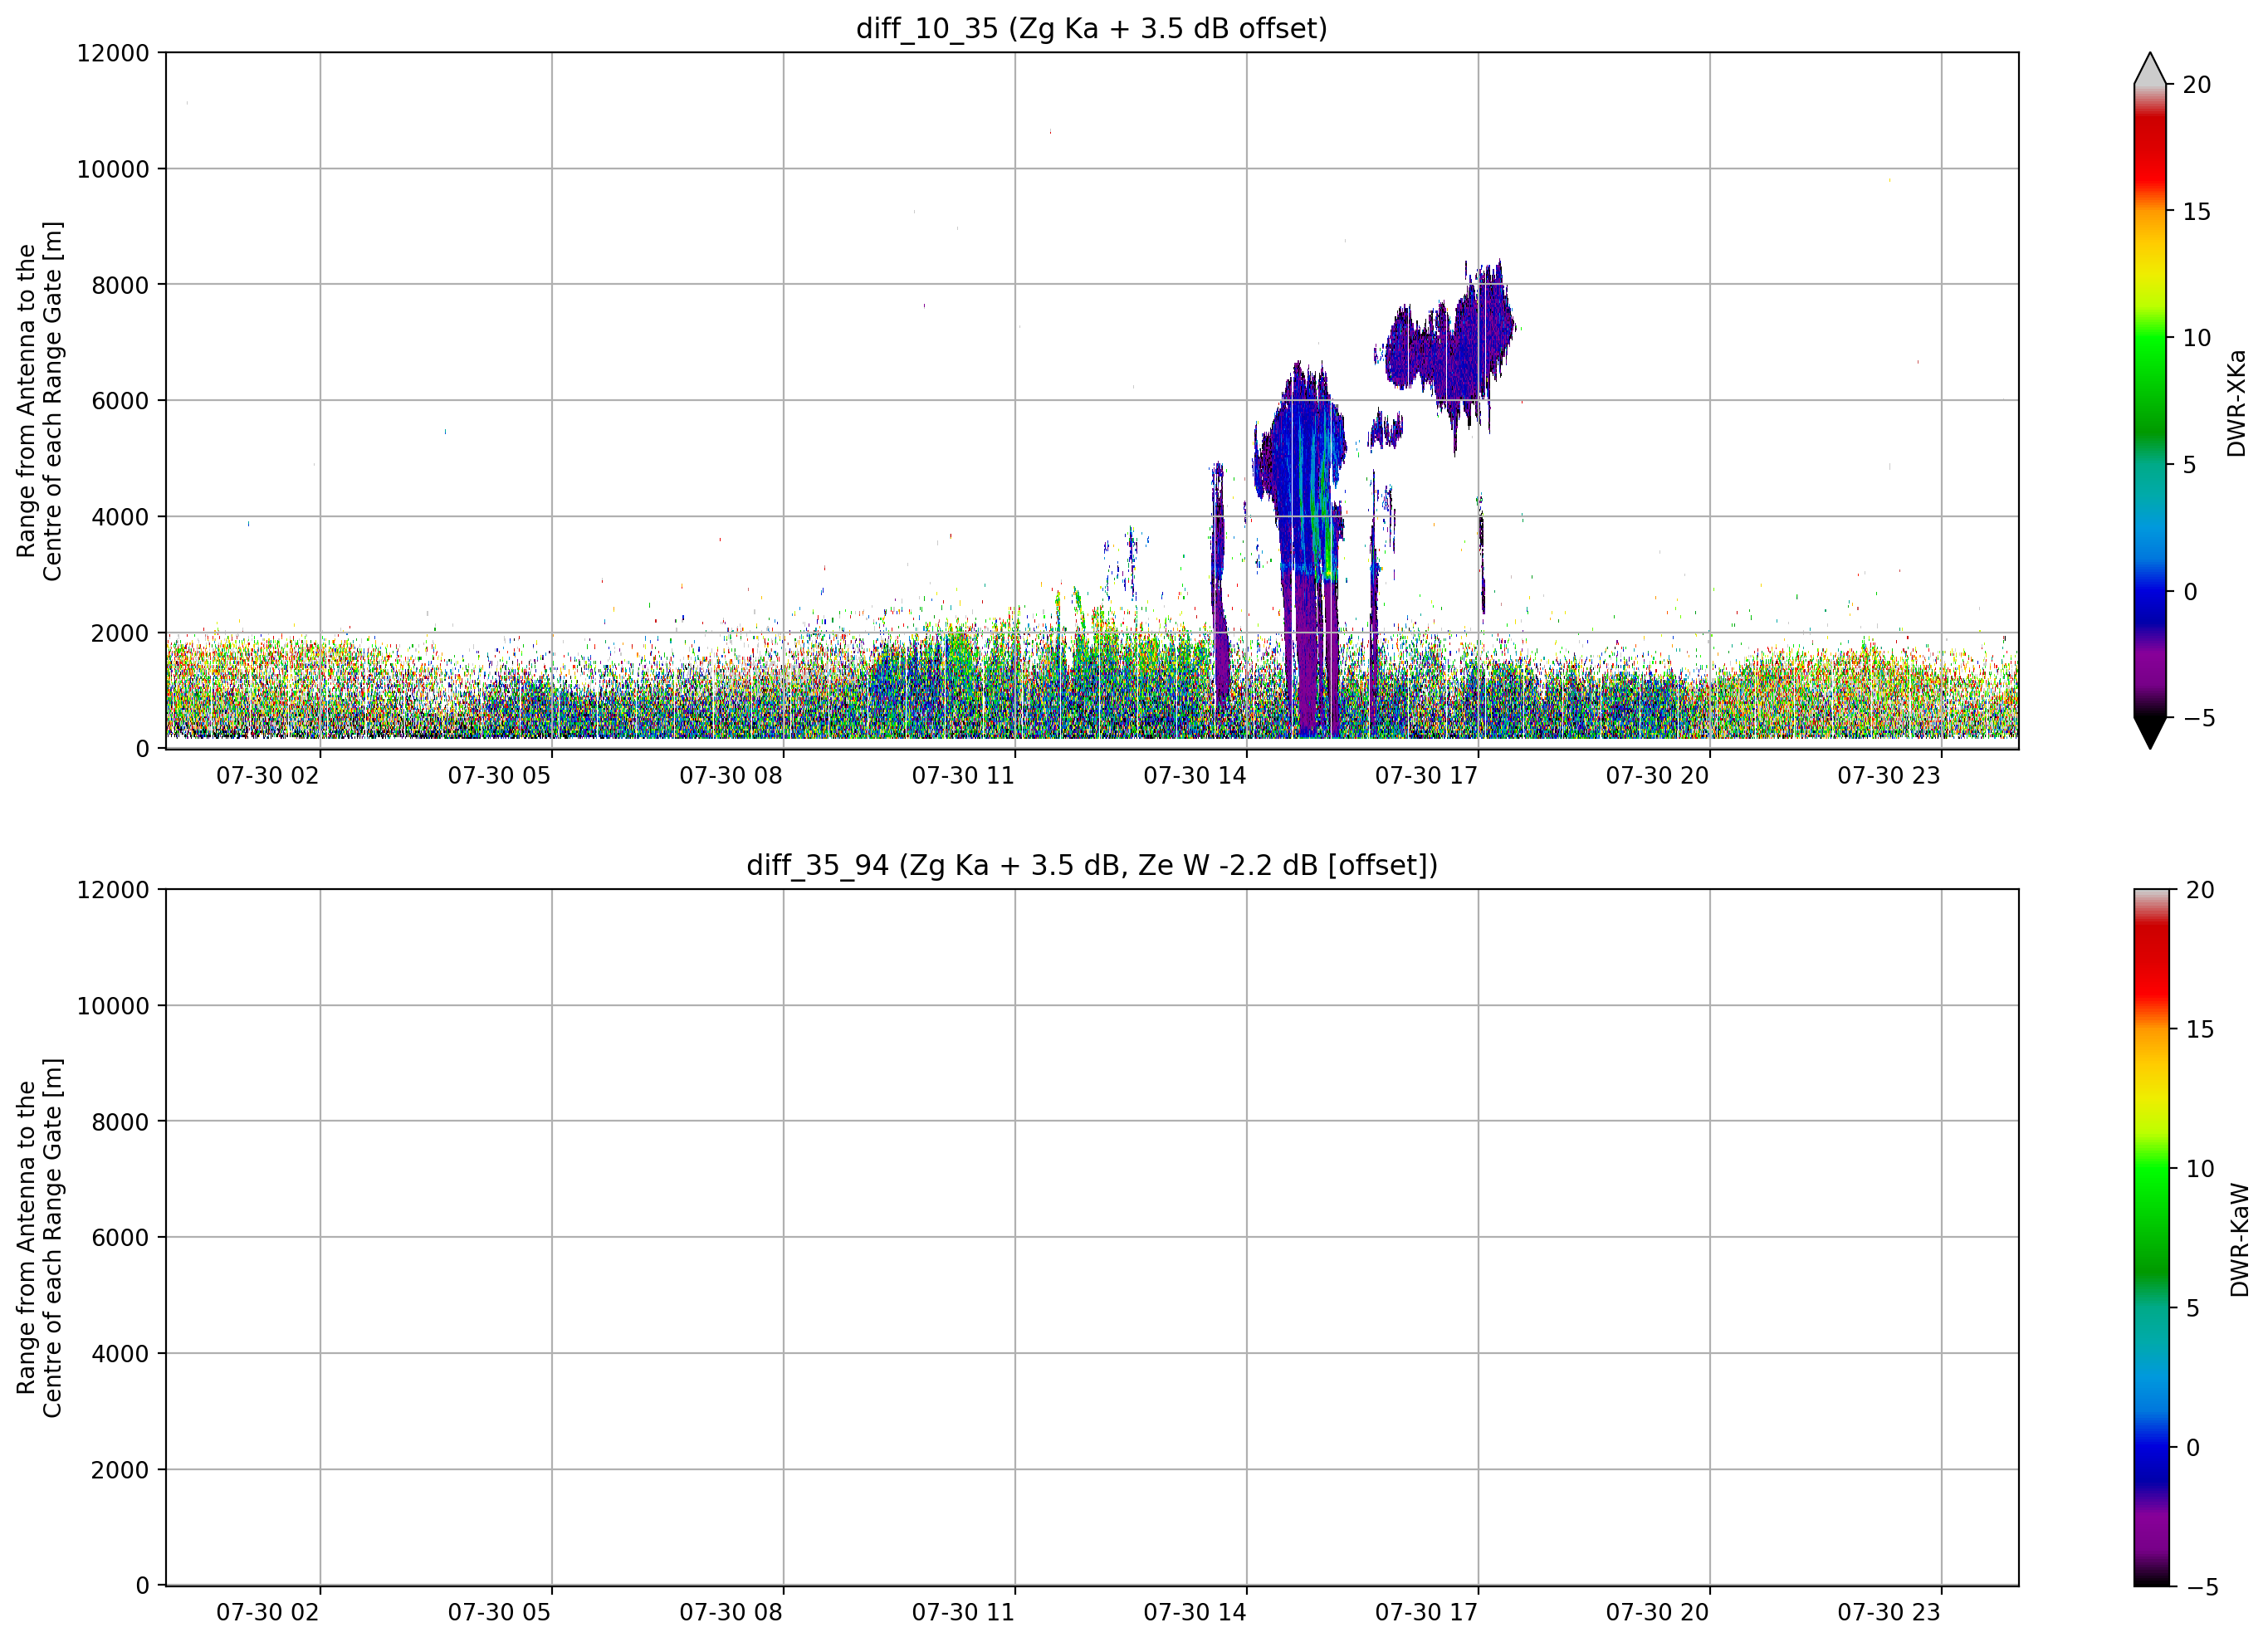
Task: Click the DWR-KaW colorbar label
Action: pos(2239,1240)
